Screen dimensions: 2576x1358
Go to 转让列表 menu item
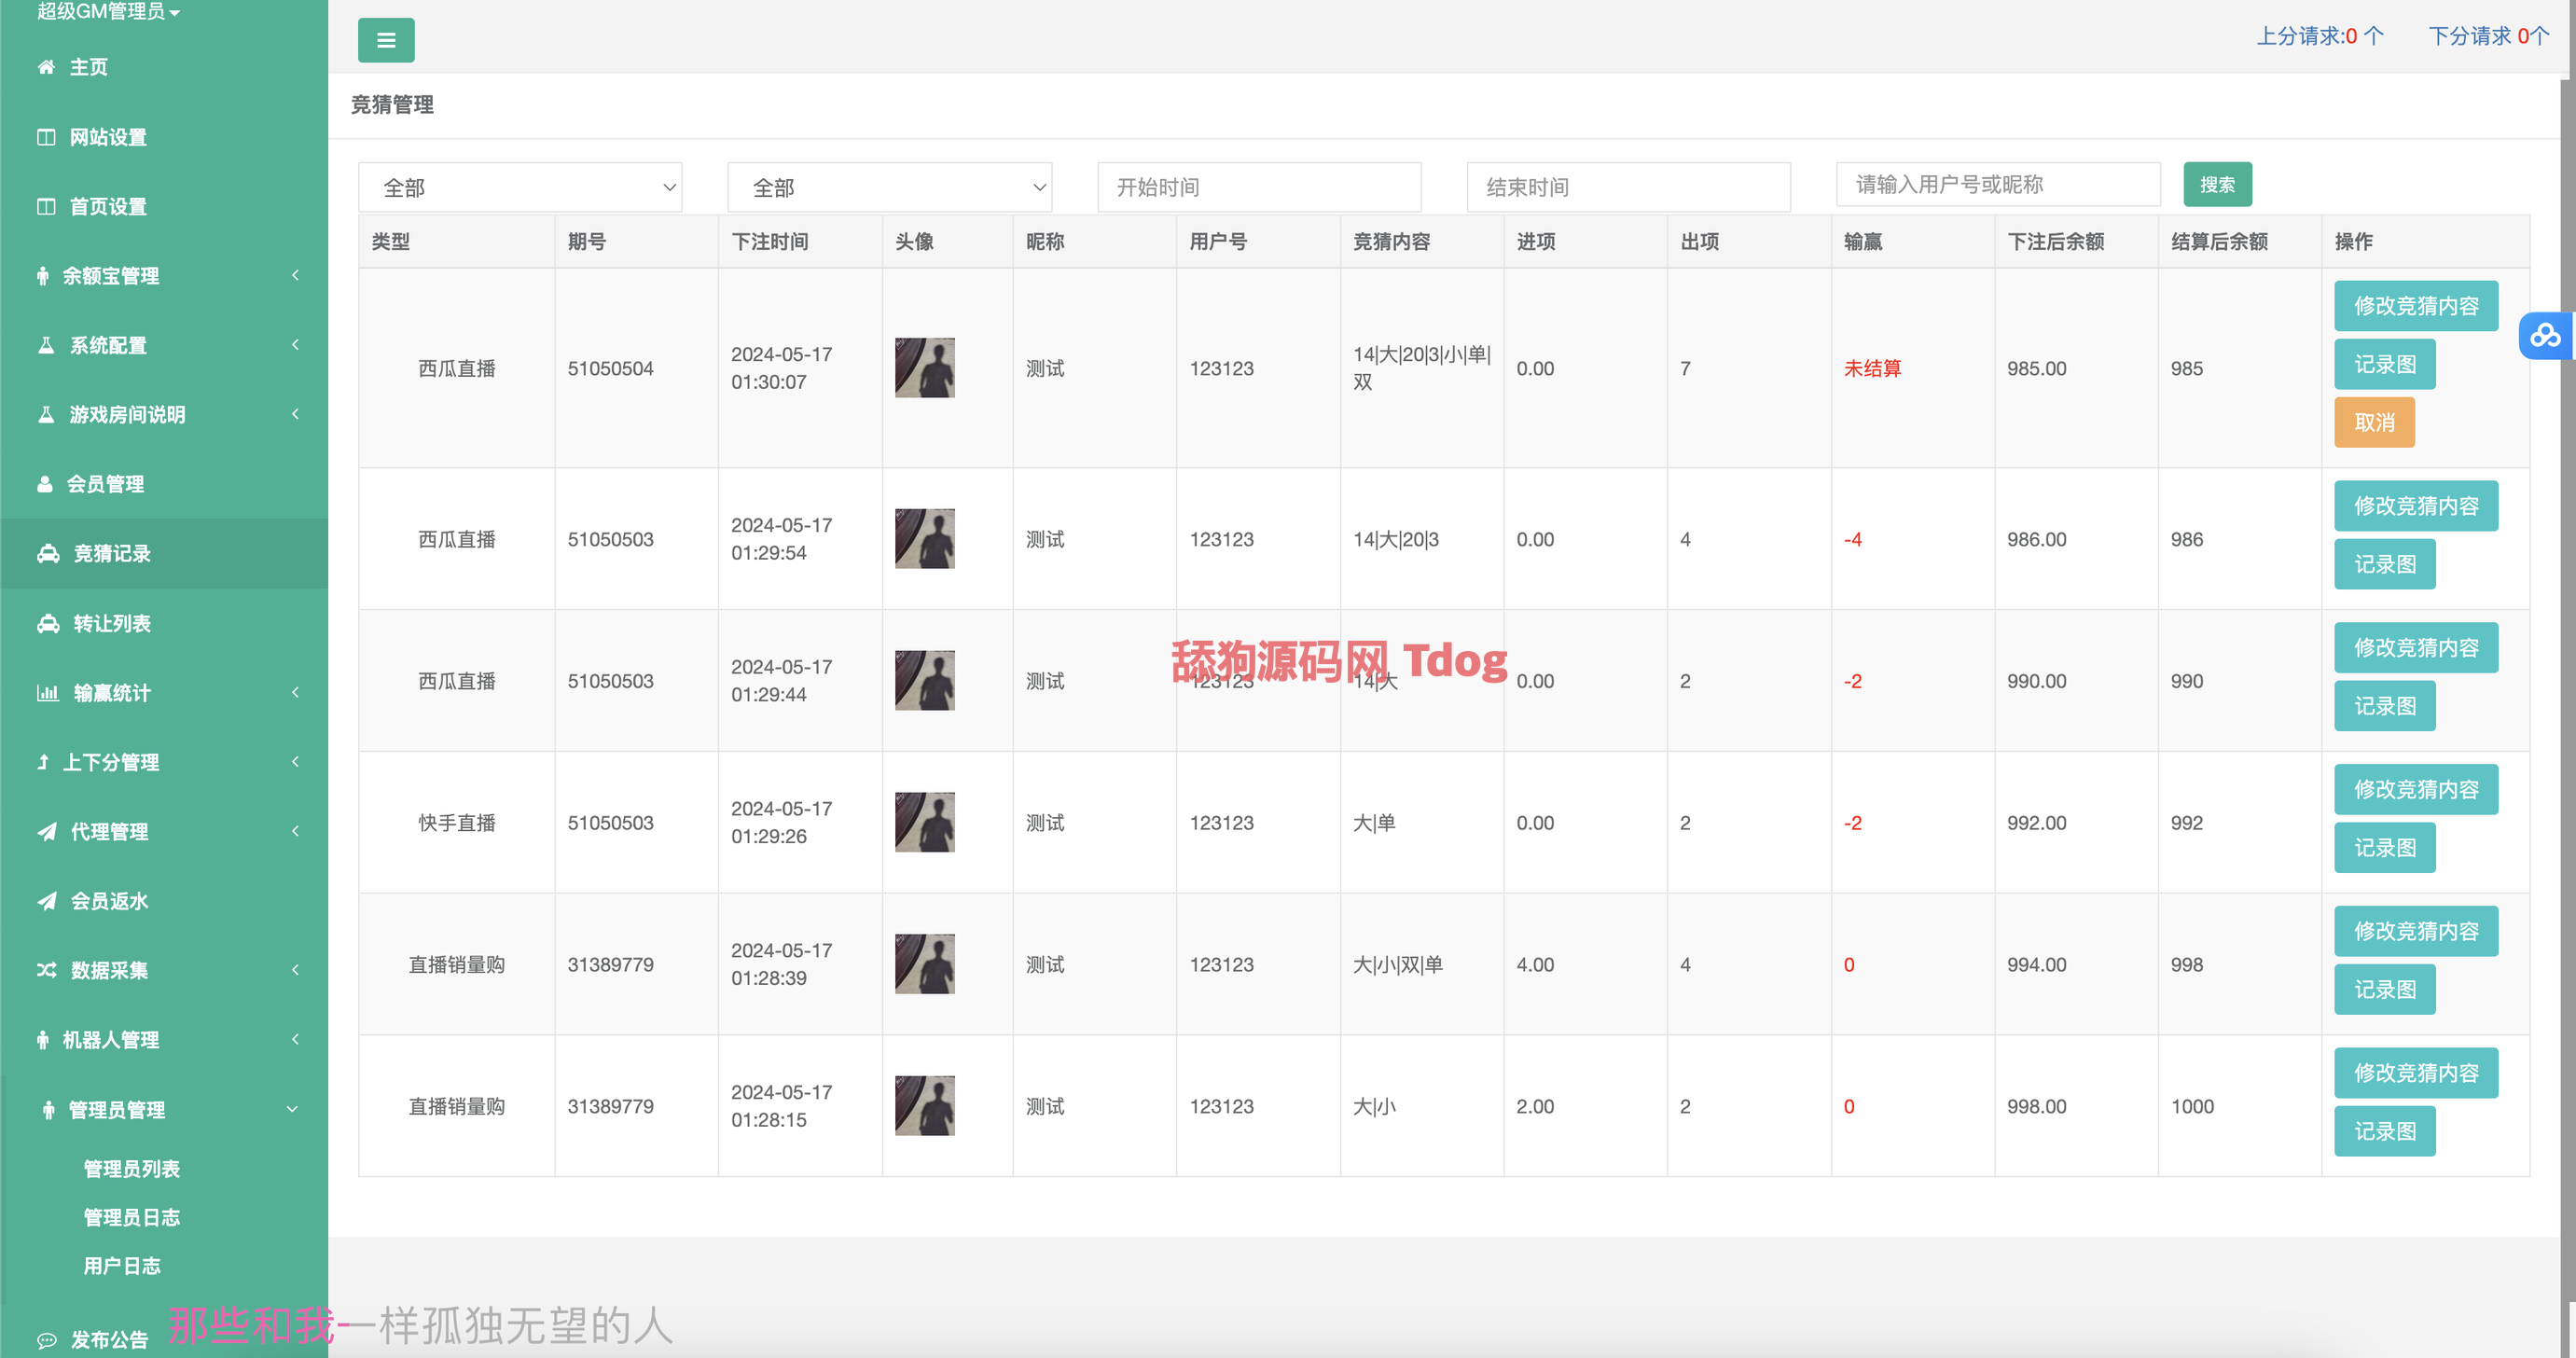tap(112, 624)
